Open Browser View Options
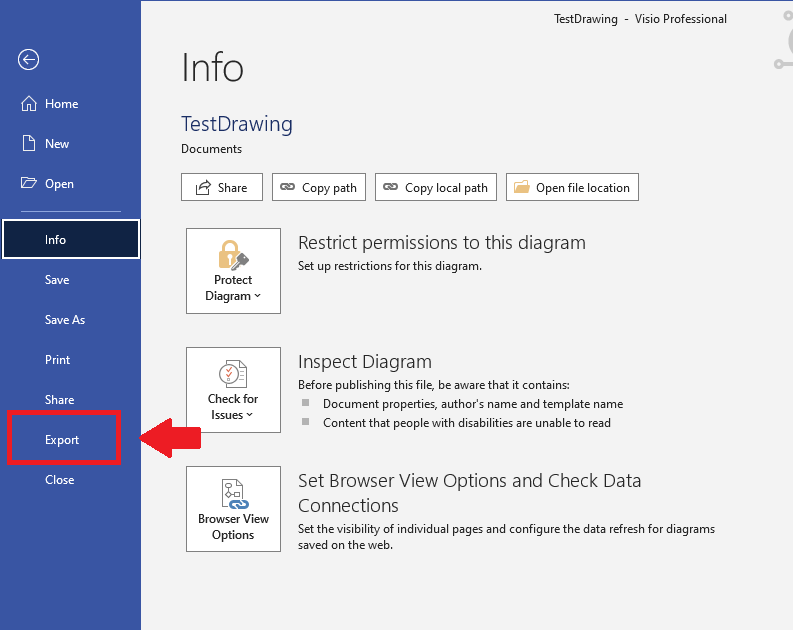This screenshot has width=793, height=630. tap(233, 509)
